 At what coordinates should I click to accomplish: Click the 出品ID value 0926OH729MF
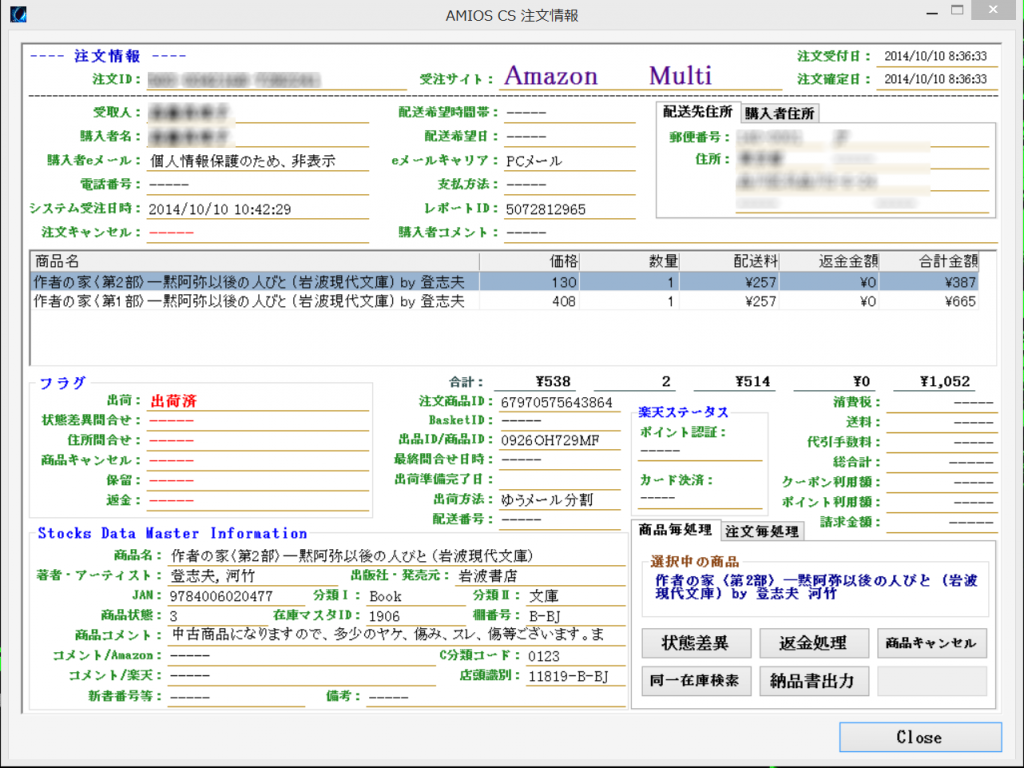[550, 441]
